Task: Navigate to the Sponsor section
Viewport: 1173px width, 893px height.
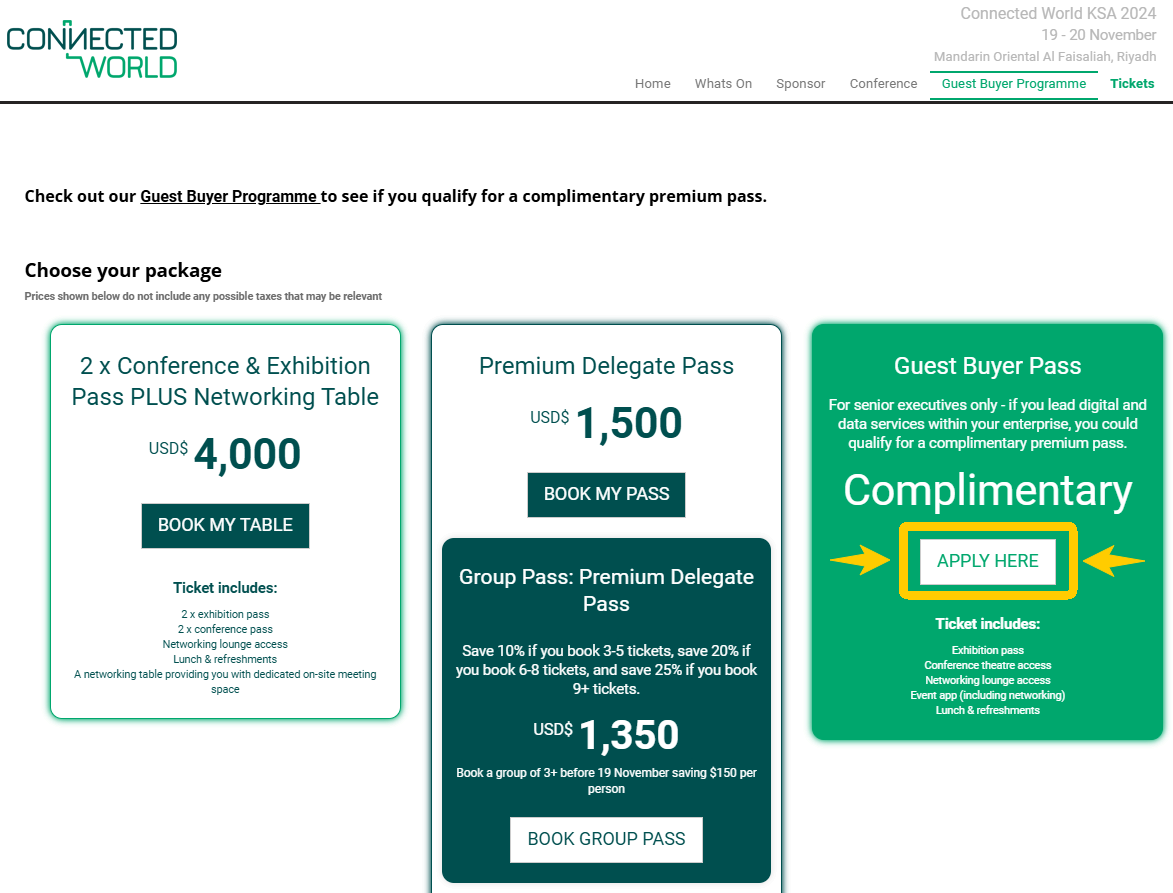Action: (x=800, y=84)
